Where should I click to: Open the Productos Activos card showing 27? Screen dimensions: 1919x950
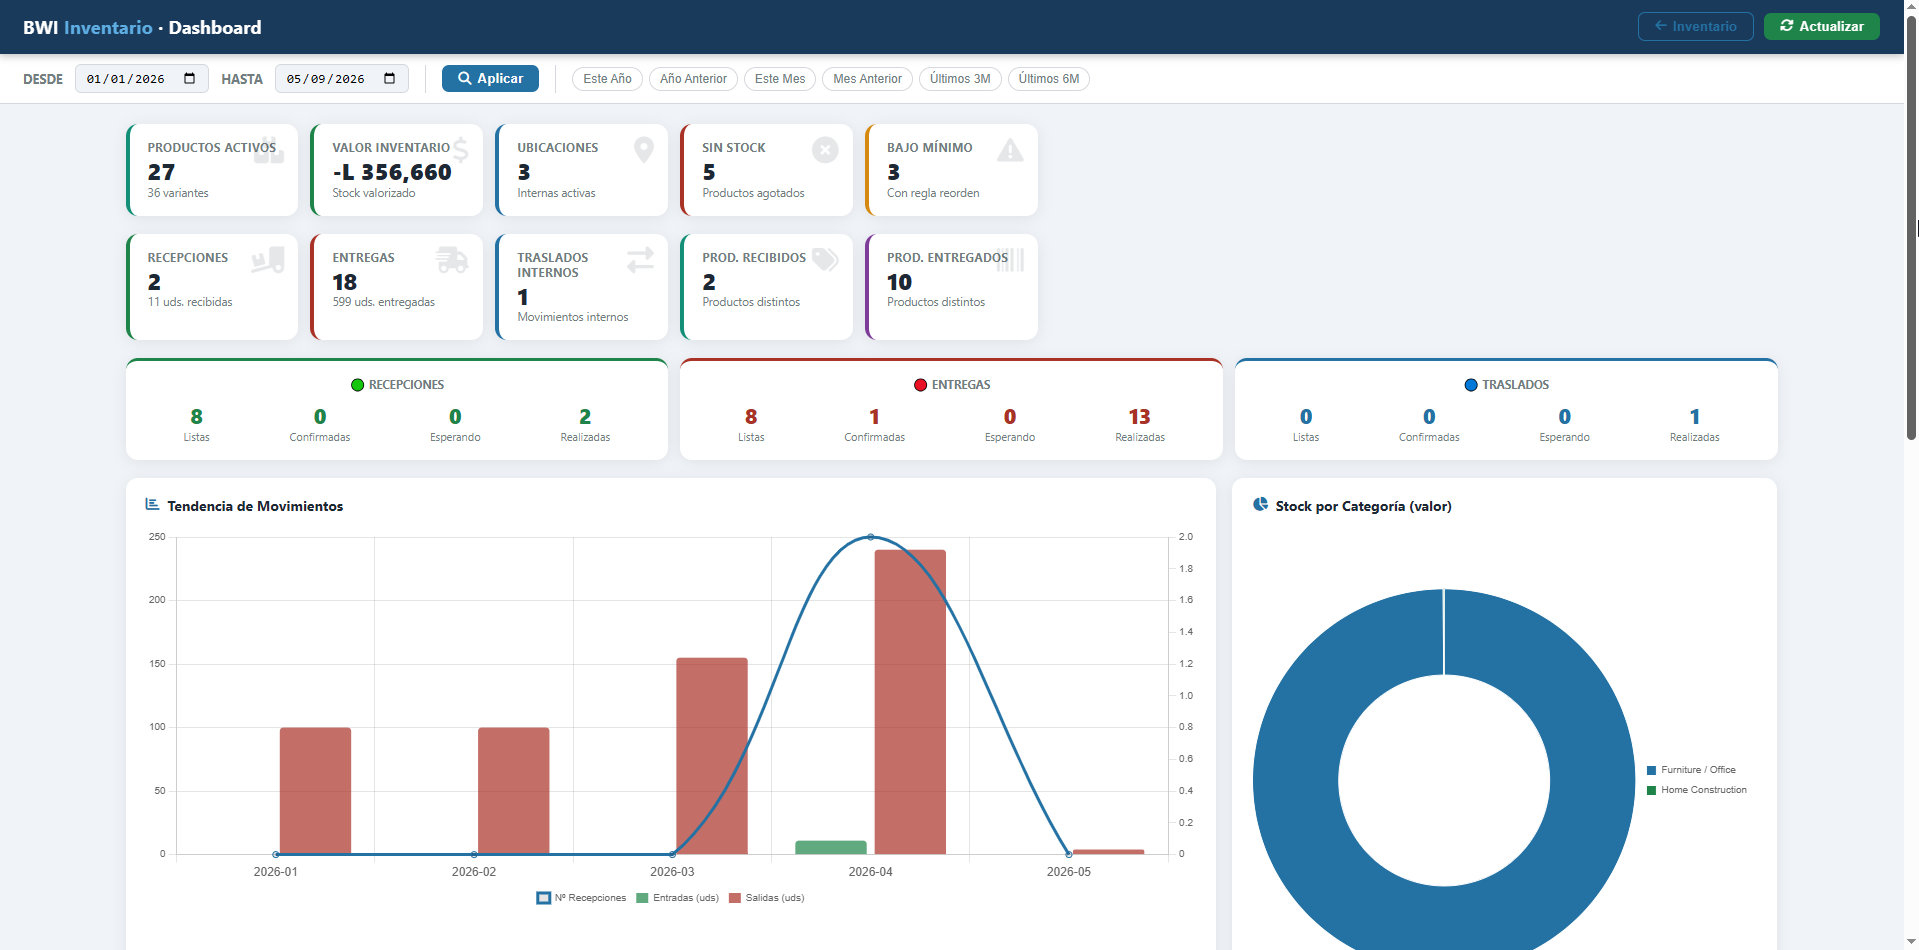(x=212, y=170)
